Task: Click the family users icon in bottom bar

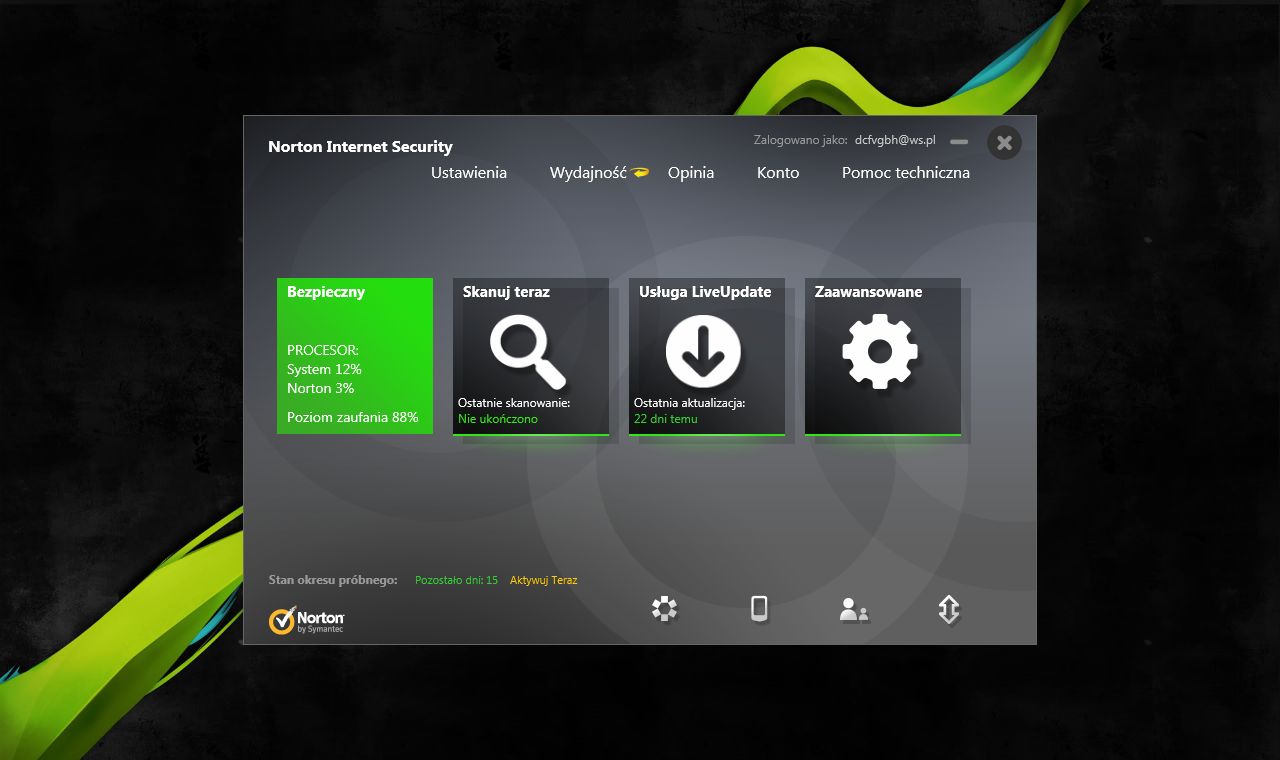Action: (x=854, y=610)
